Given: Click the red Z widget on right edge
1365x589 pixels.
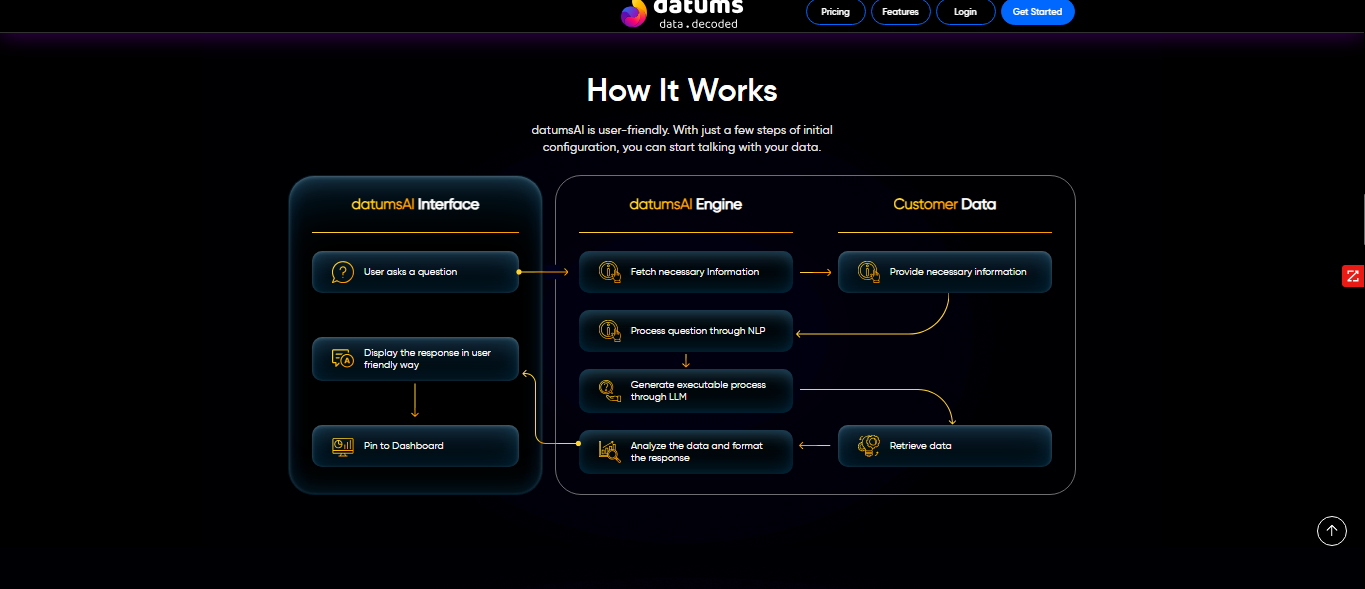Looking at the screenshot, I should [x=1353, y=276].
